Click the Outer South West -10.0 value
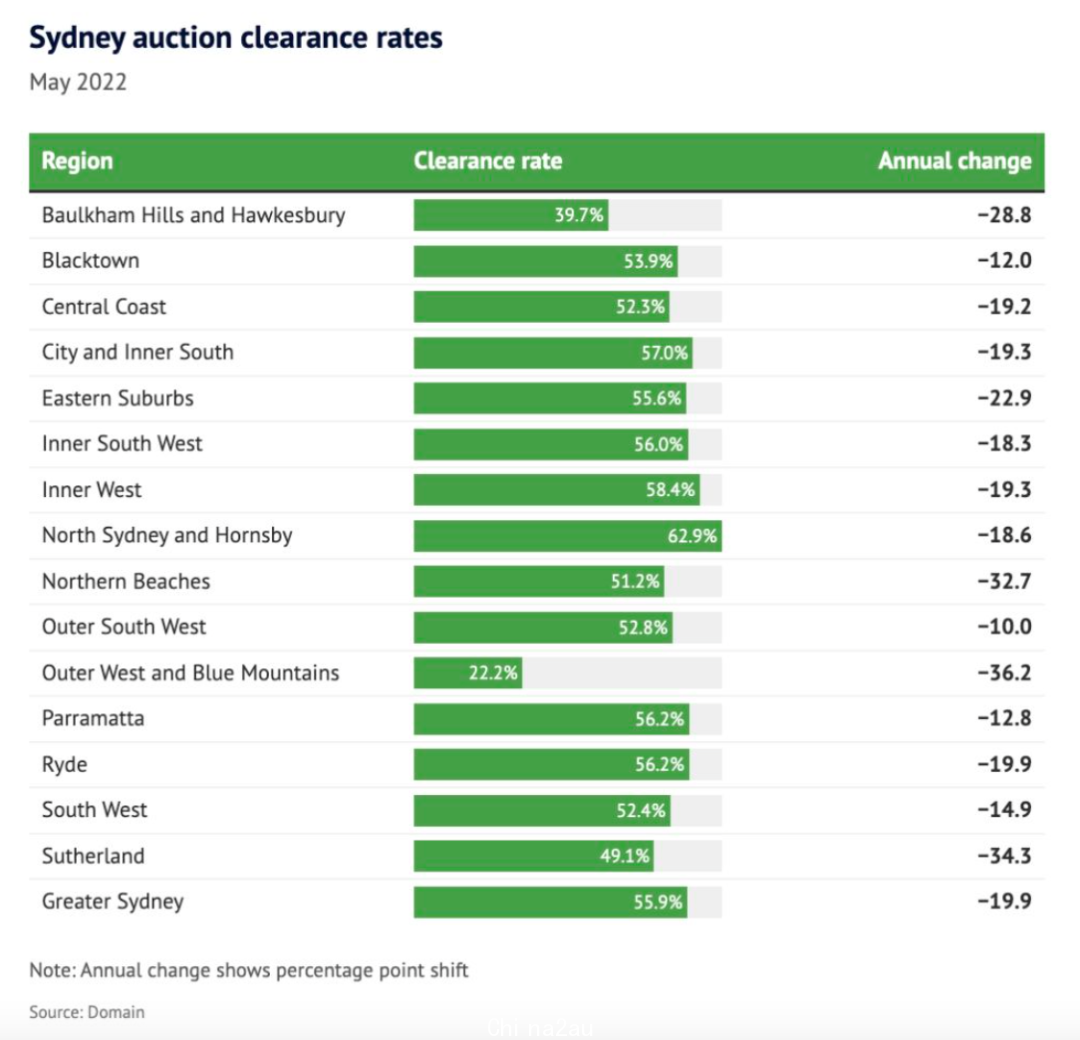This screenshot has height=1040, width=1080. tap(1004, 627)
